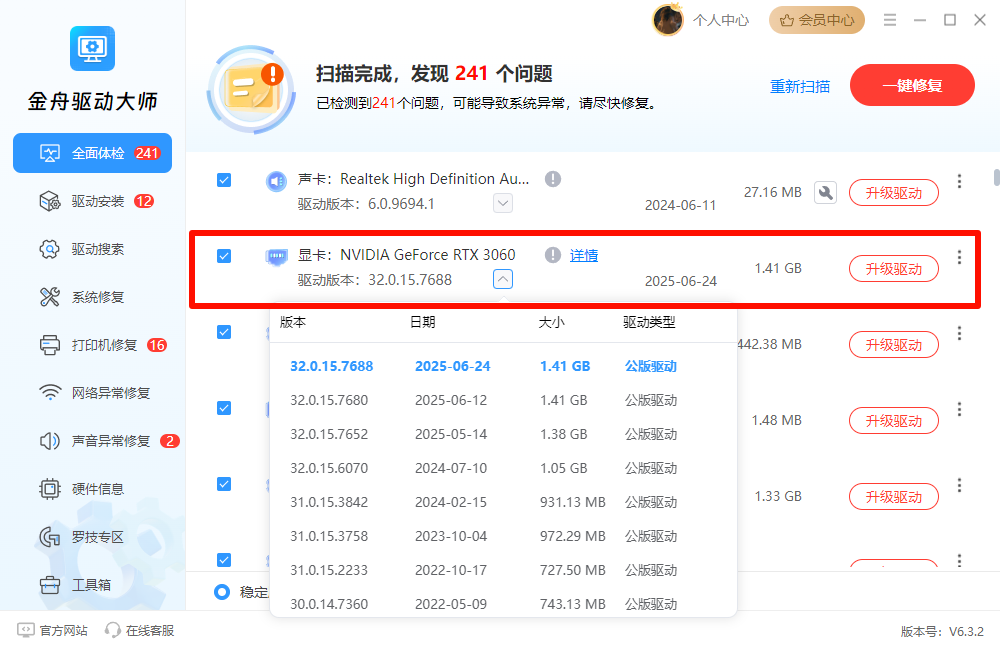Select the 稳定 radio button
1000x650 pixels.
[x=222, y=592]
